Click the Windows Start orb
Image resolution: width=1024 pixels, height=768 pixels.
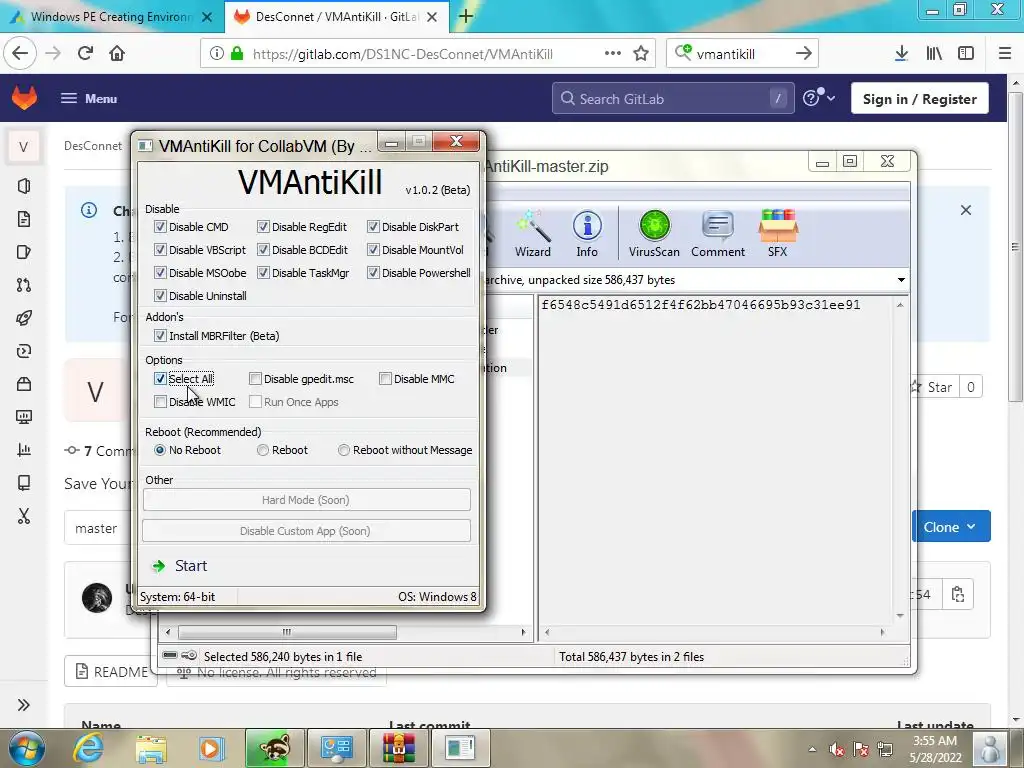tap(27, 748)
